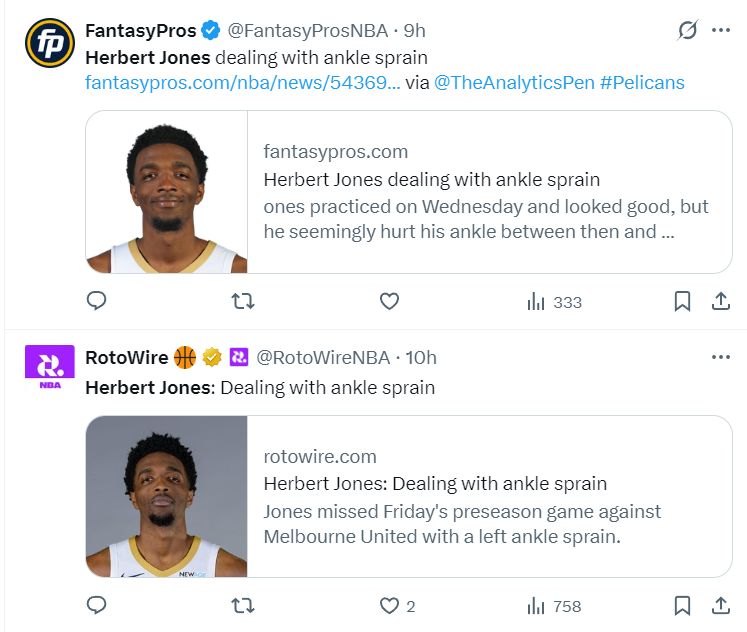
Task: View analytics showing 758 views
Action: 554,605
